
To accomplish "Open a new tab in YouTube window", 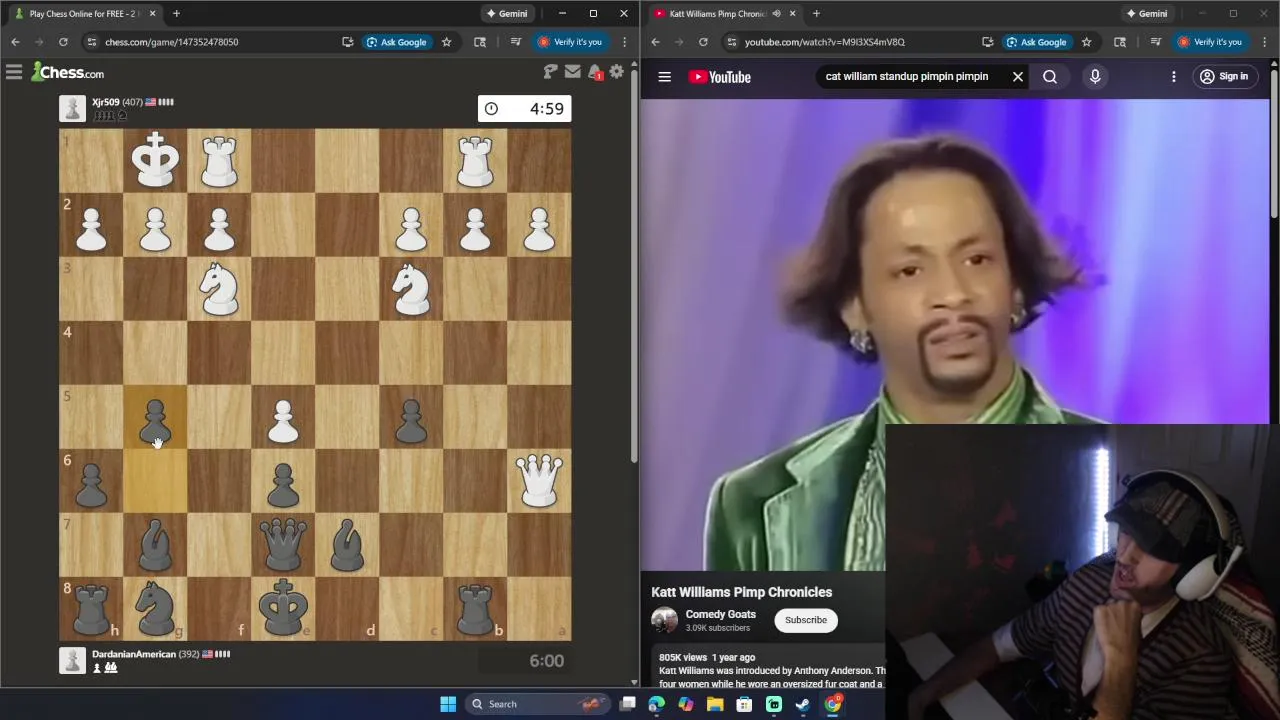I will coord(816,14).
